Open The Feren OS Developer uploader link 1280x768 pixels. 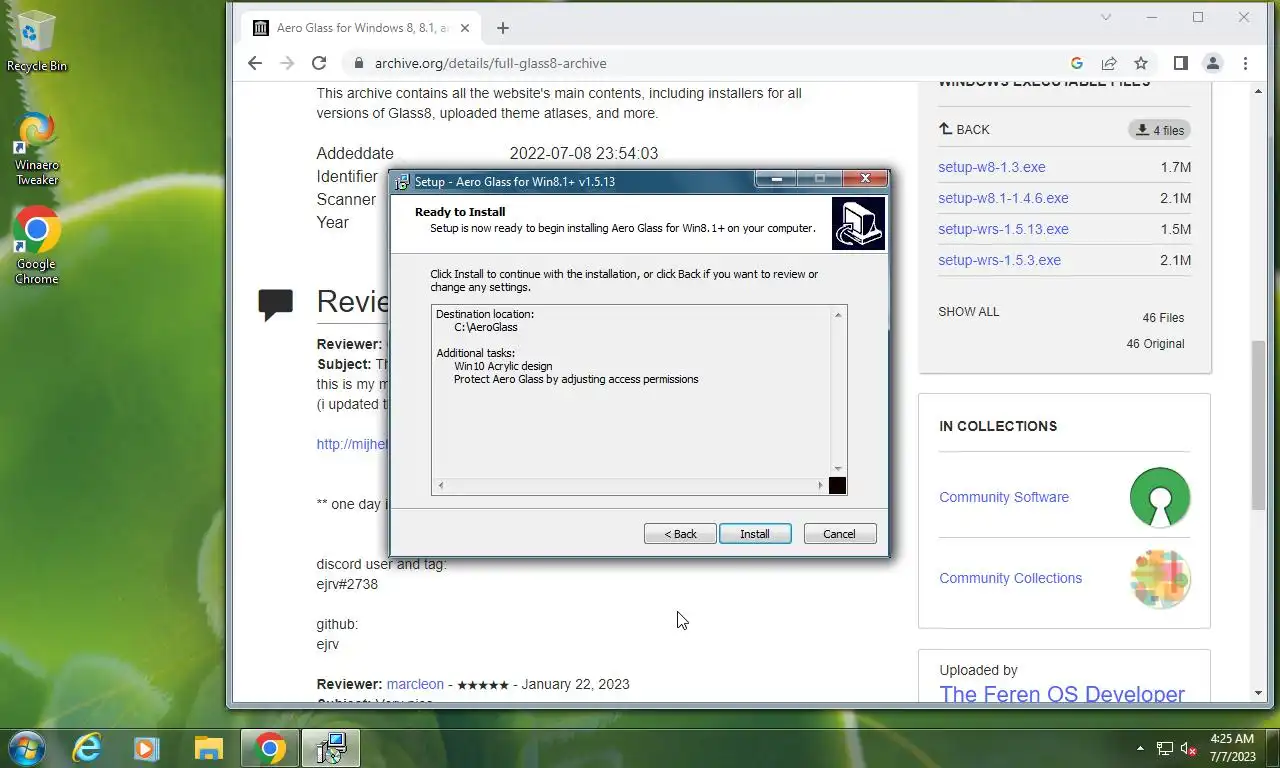coord(1062,694)
